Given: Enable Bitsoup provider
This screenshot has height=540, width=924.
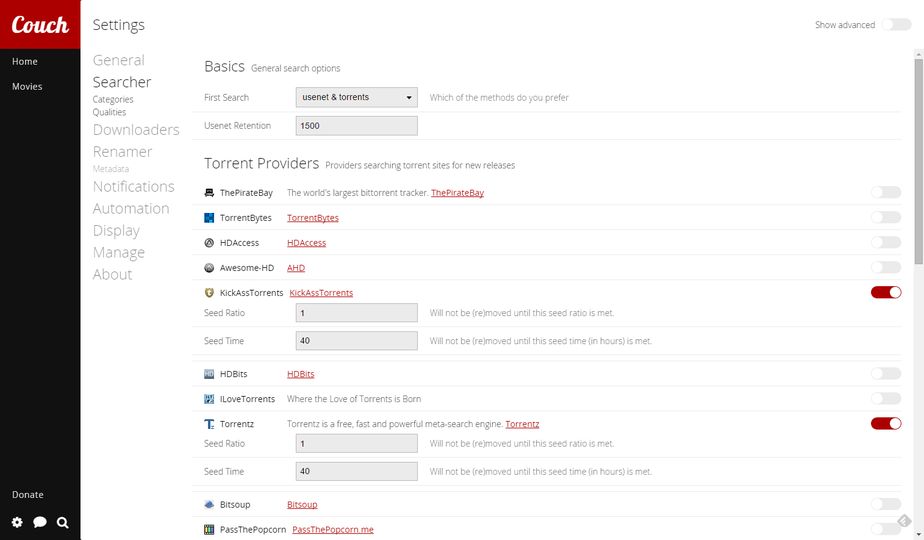Looking at the screenshot, I should (886, 504).
